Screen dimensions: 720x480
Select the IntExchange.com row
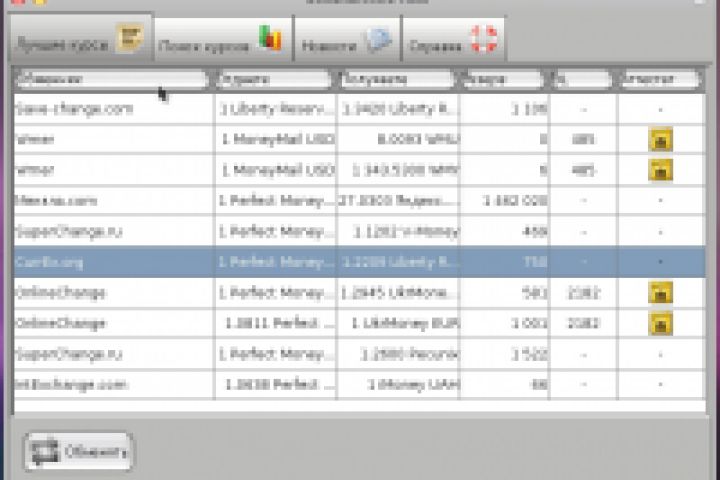tap(360, 384)
